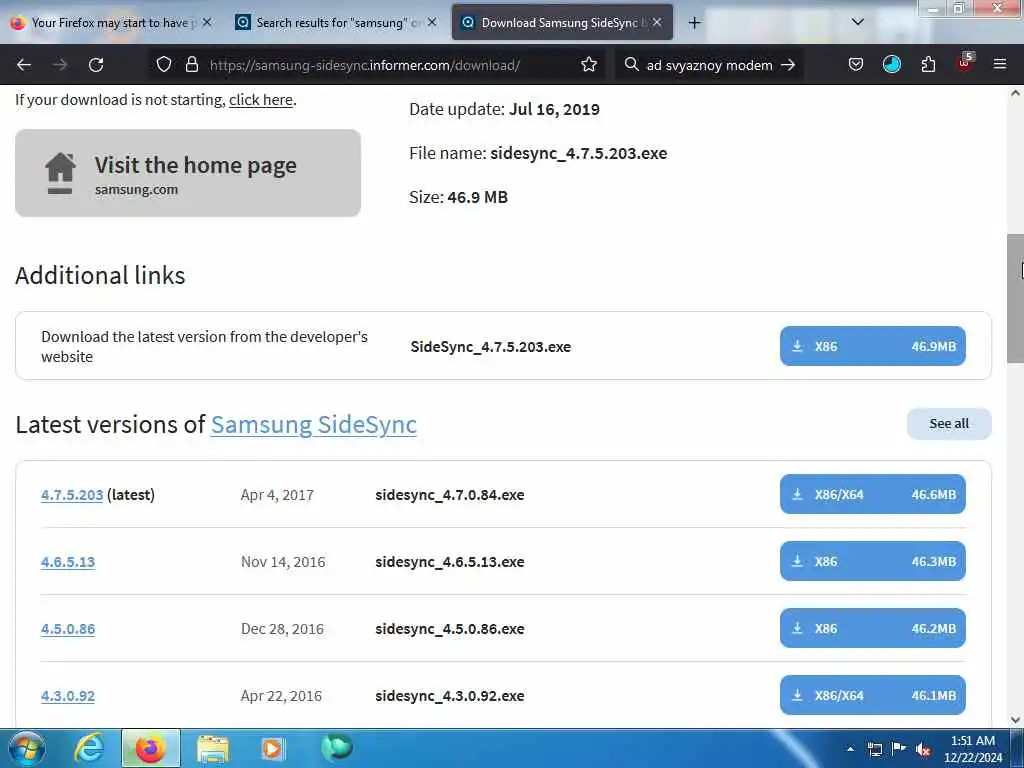
Task: Click the Dec 28, 2016 date
Action: pos(282,629)
